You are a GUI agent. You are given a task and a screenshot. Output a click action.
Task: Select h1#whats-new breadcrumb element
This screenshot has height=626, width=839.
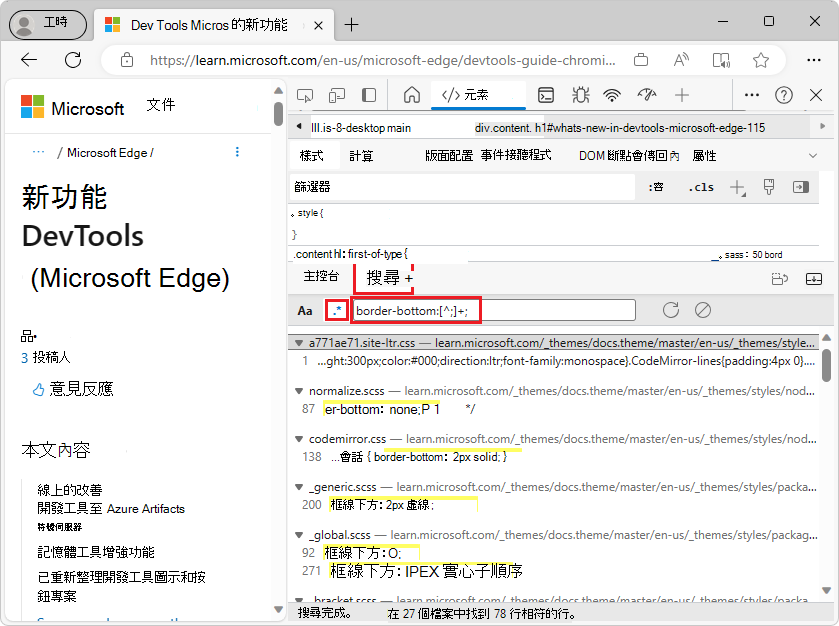(x=650, y=128)
